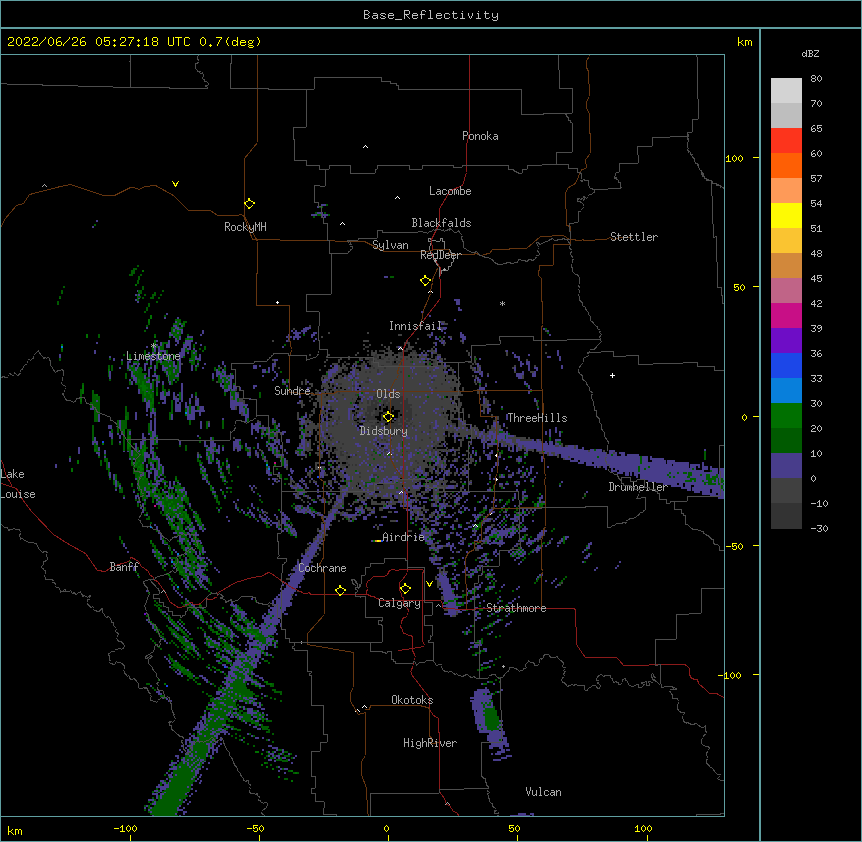The width and height of the screenshot is (862, 842).
Task: Click the Sundre town label
Action: [x=292, y=391]
